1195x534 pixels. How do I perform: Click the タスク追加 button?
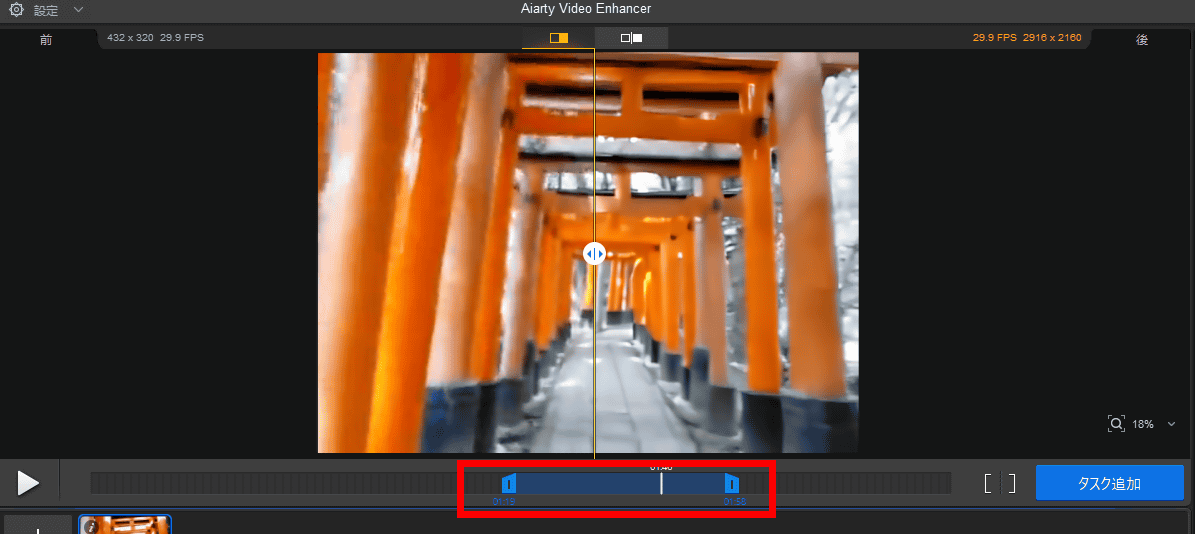click(1109, 484)
